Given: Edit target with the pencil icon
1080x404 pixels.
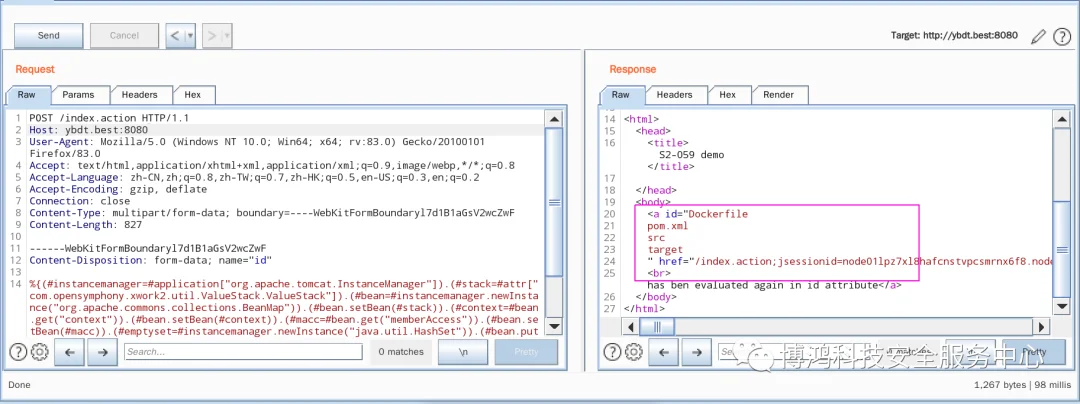Looking at the screenshot, I should [x=1038, y=37].
